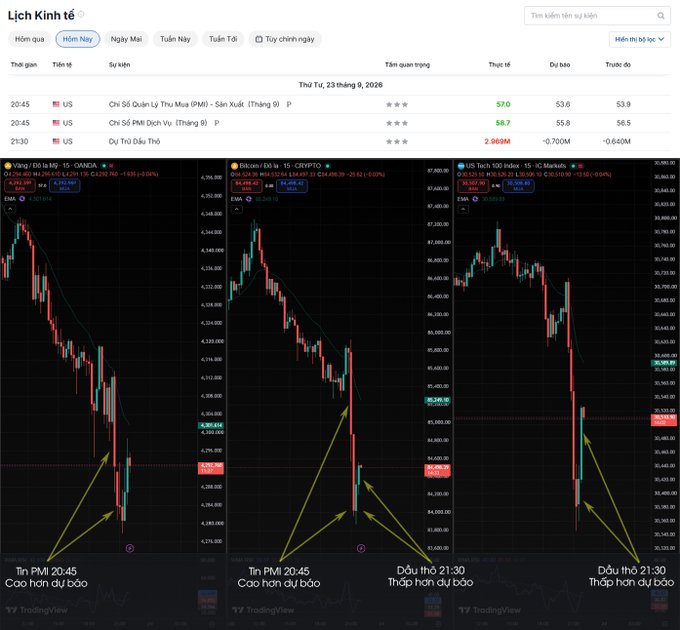Click the info icon beside Lịch Kinh tế
This screenshot has height=630, width=680.
(x=81, y=14)
